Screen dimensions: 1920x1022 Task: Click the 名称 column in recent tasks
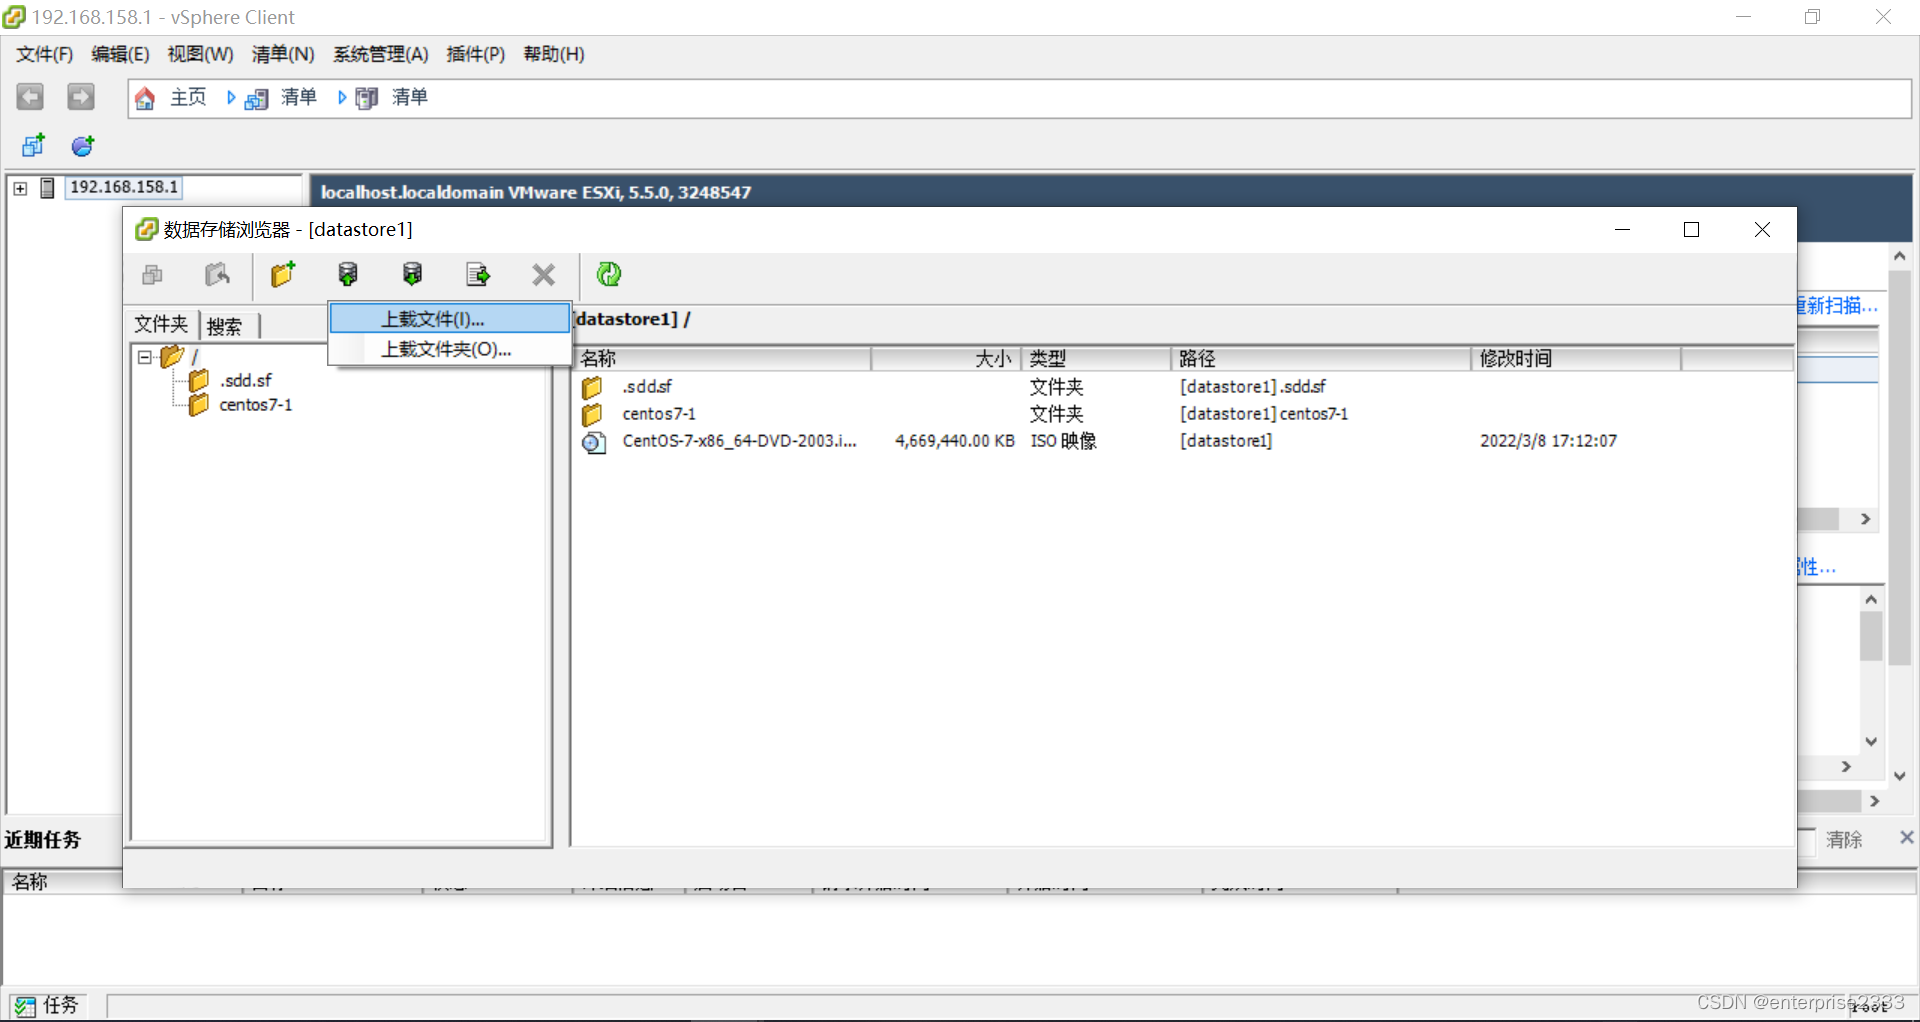(x=31, y=882)
